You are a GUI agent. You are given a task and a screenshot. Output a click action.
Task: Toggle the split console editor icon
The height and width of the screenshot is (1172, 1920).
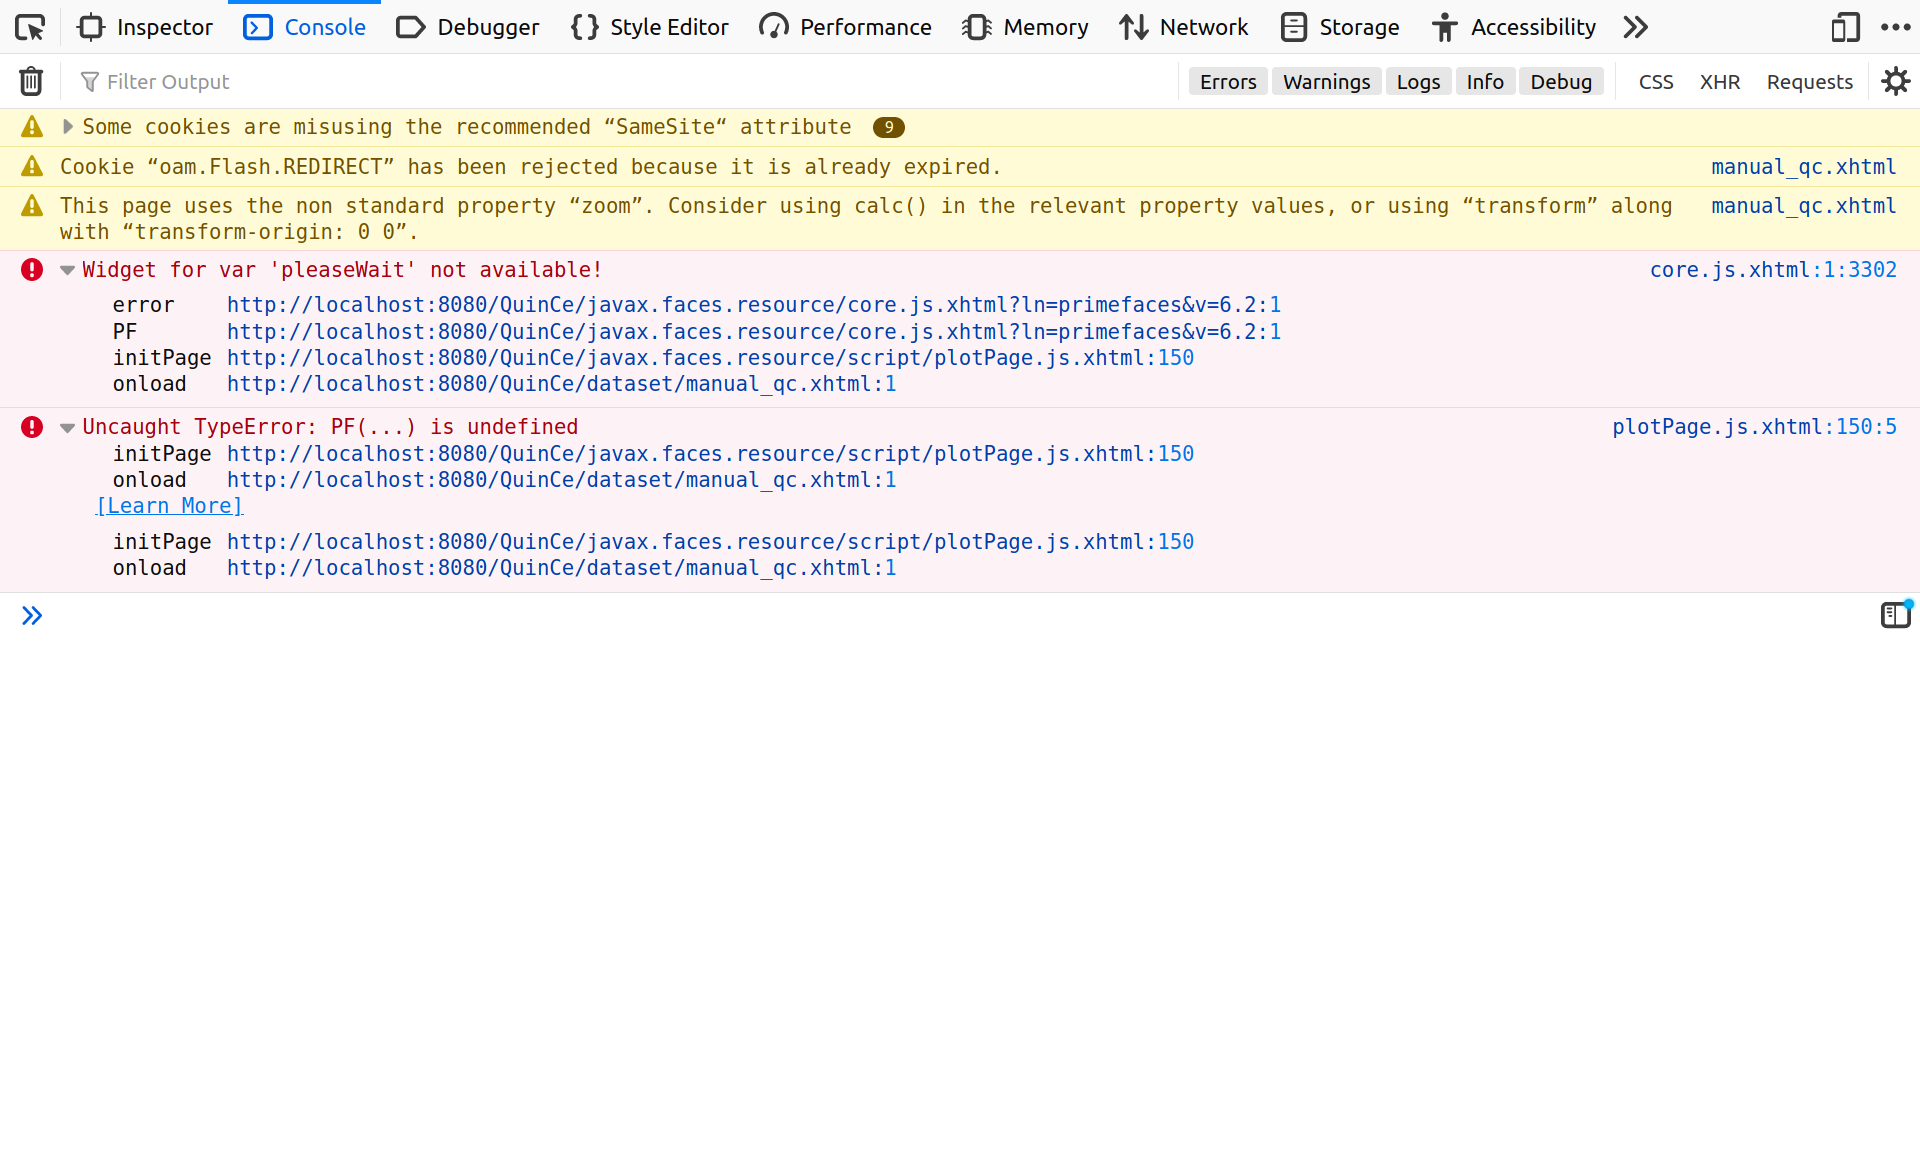[1895, 615]
